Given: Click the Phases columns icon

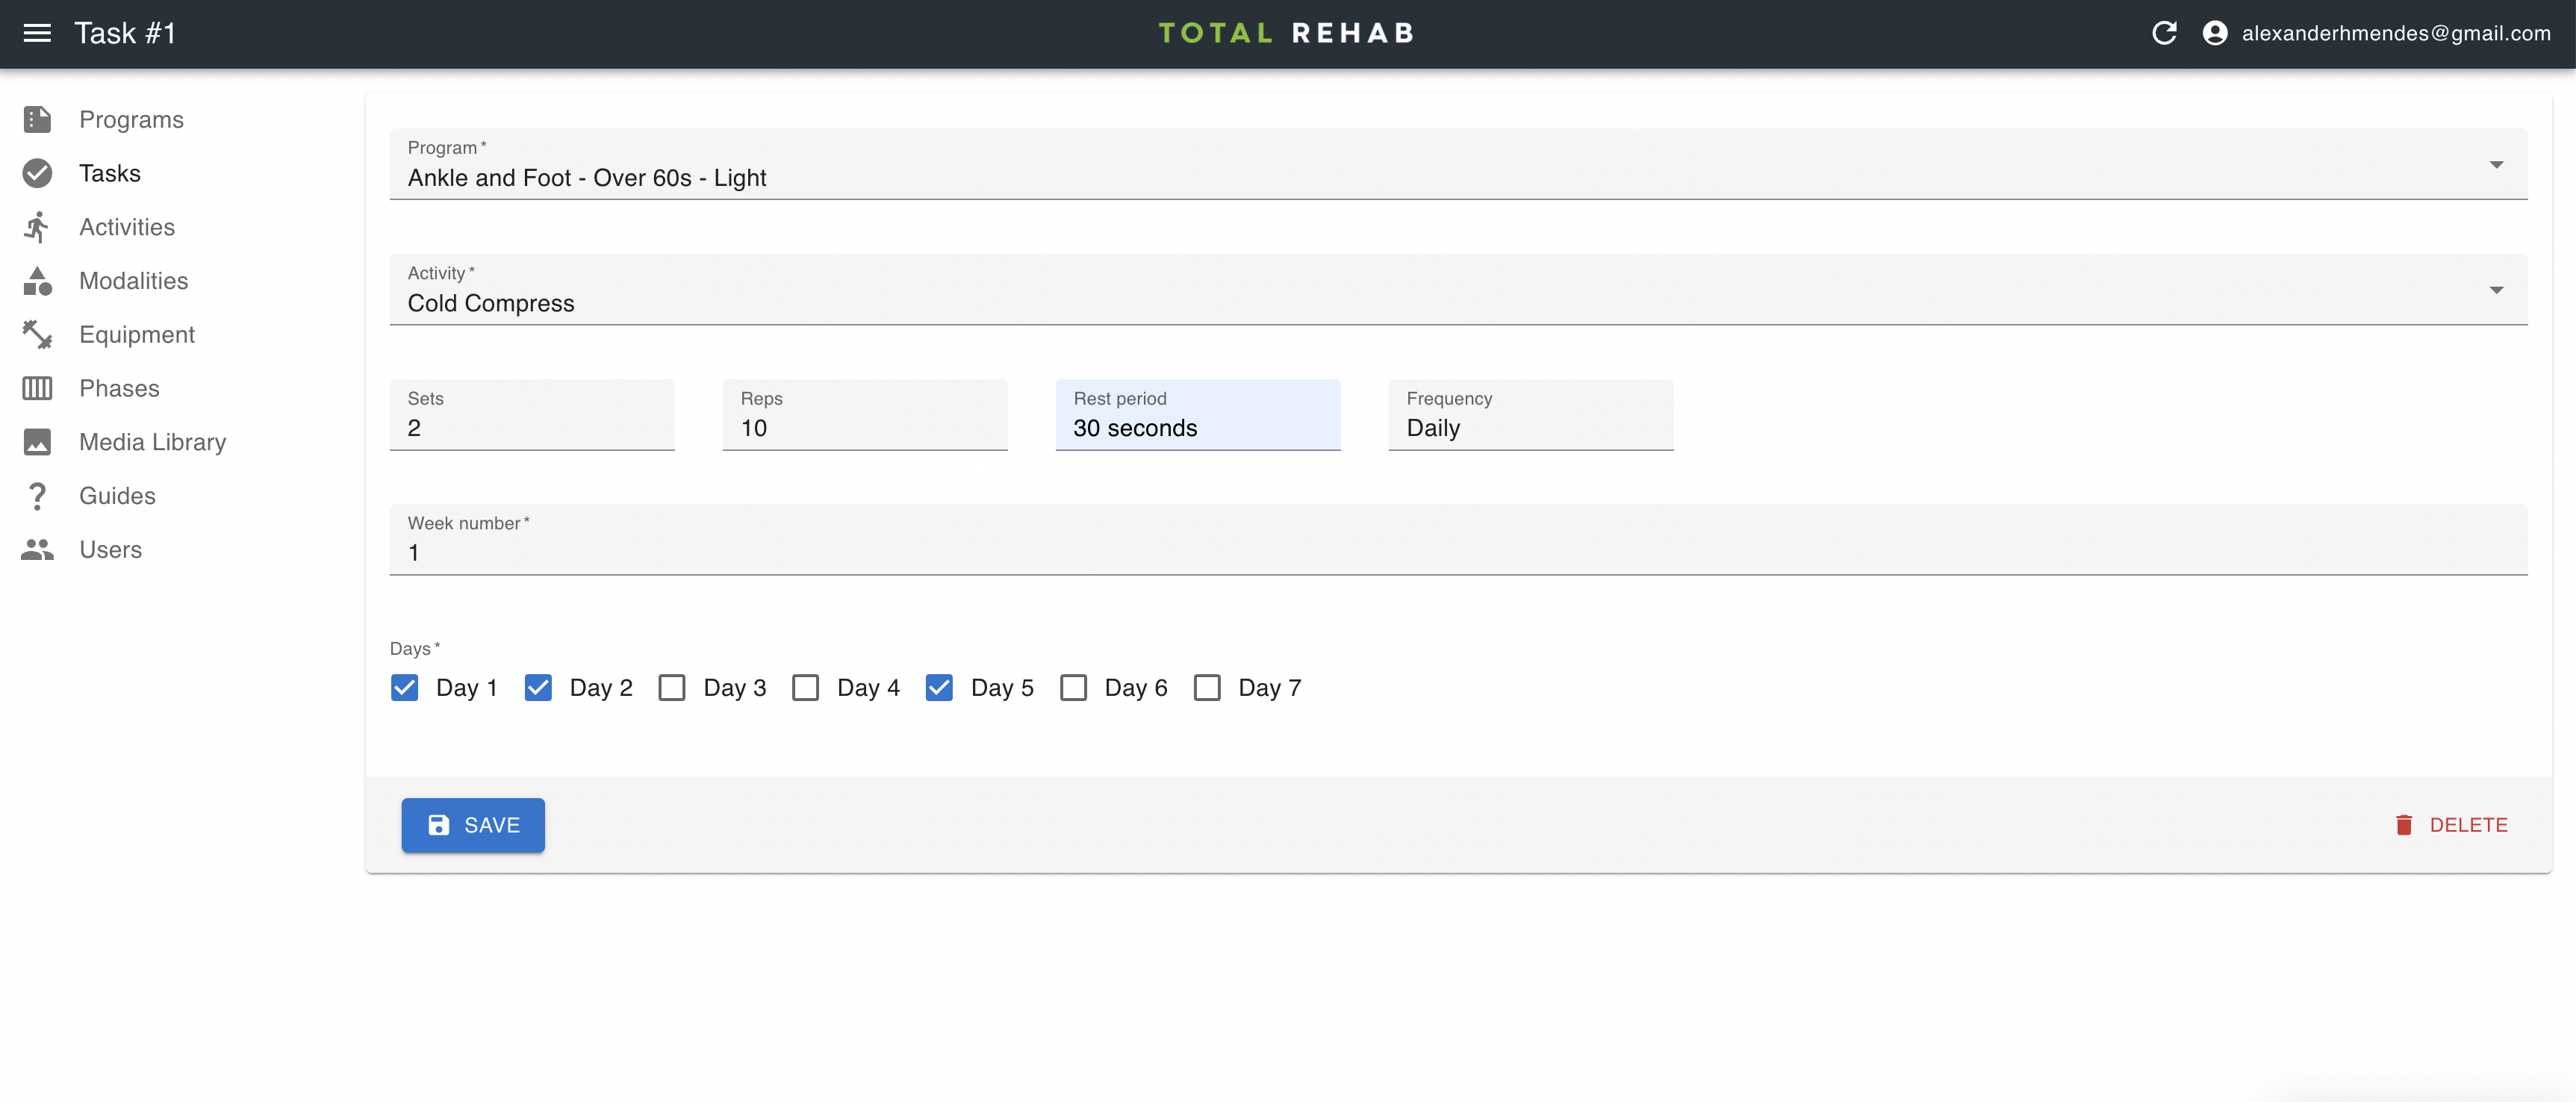Looking at the screenshot, I should (x=37, y=388).
